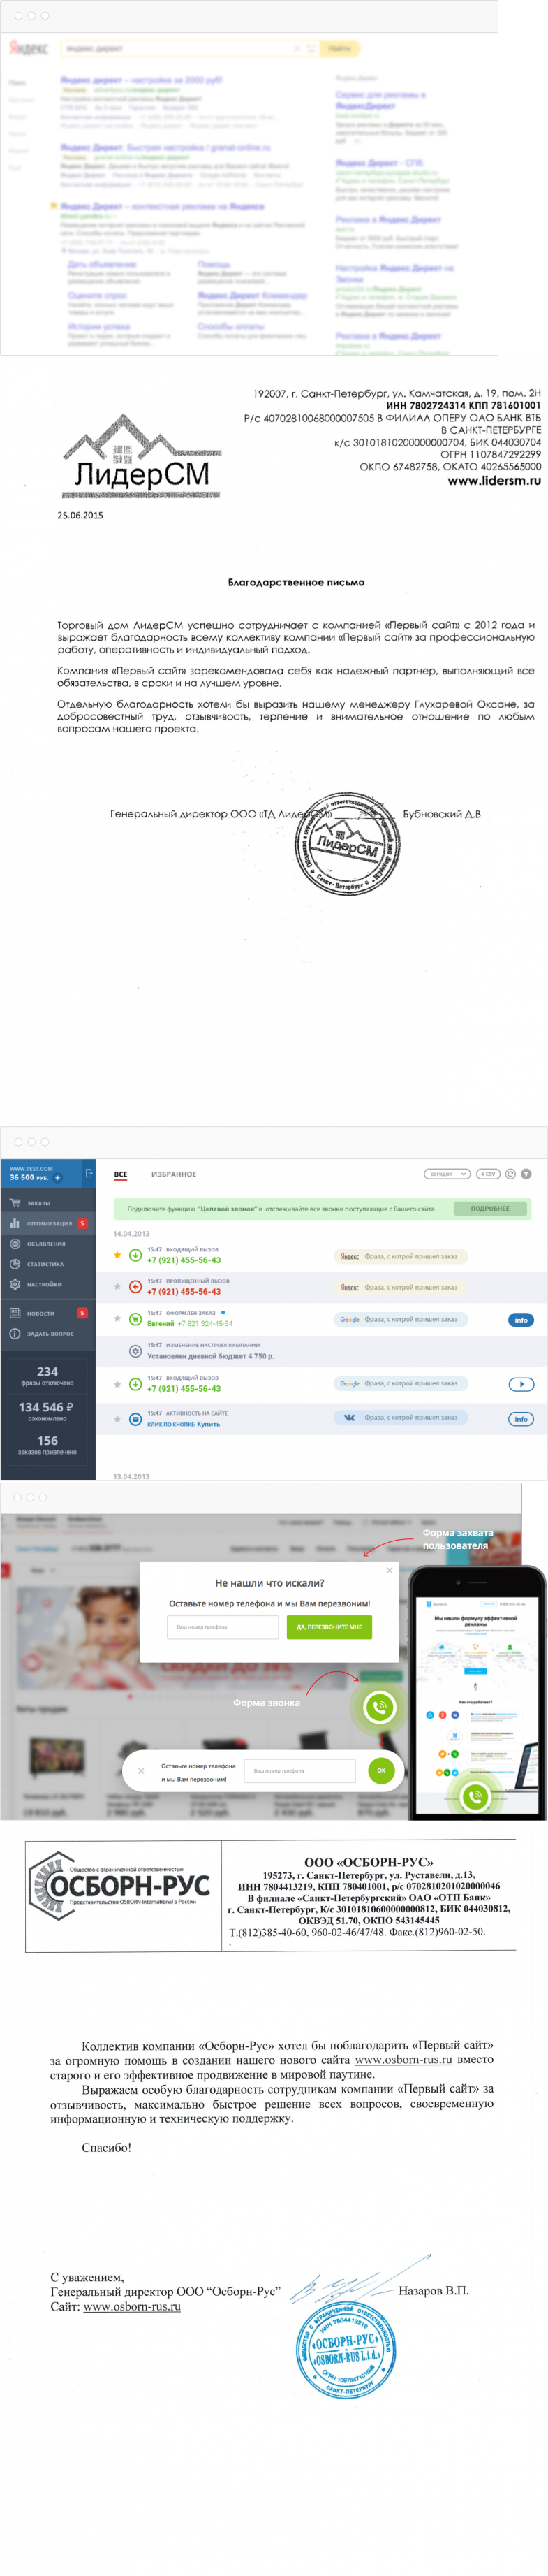Viewport: 548px width, 2576px height.
Task: Click 'Установлен дневной бюджет 4 750 р.' entry
Action: pos(210,1356)
